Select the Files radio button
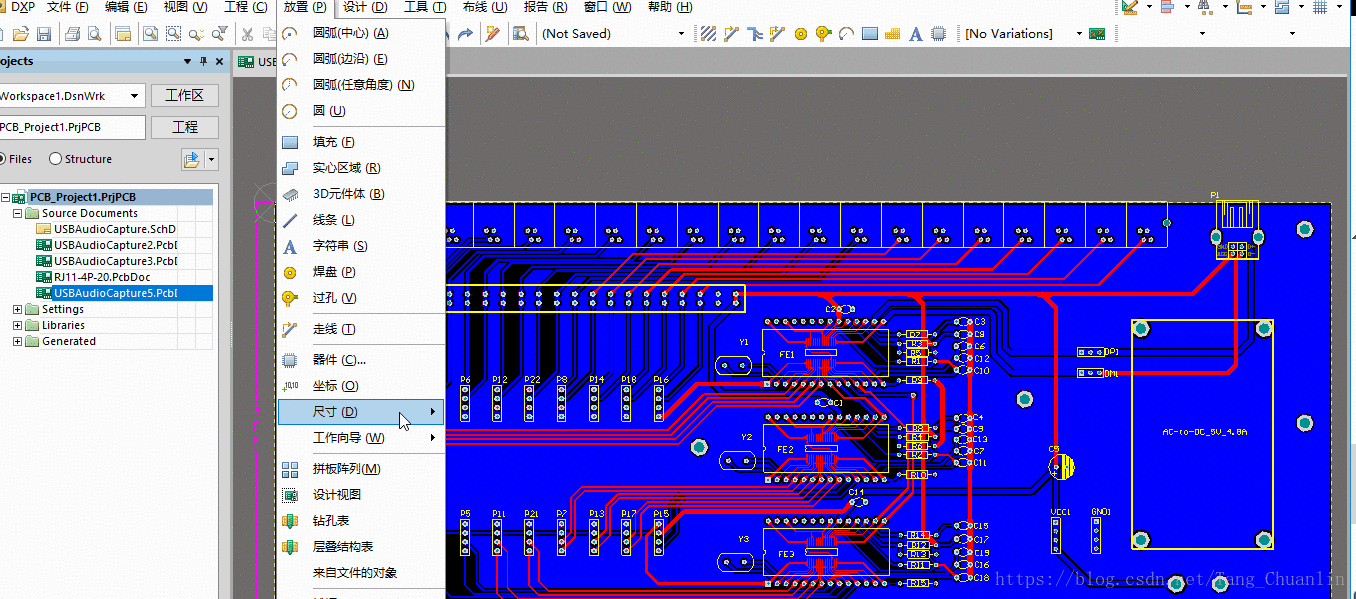Image resolution: width=1356 pixels, height=599 pixels. point(2,159)
